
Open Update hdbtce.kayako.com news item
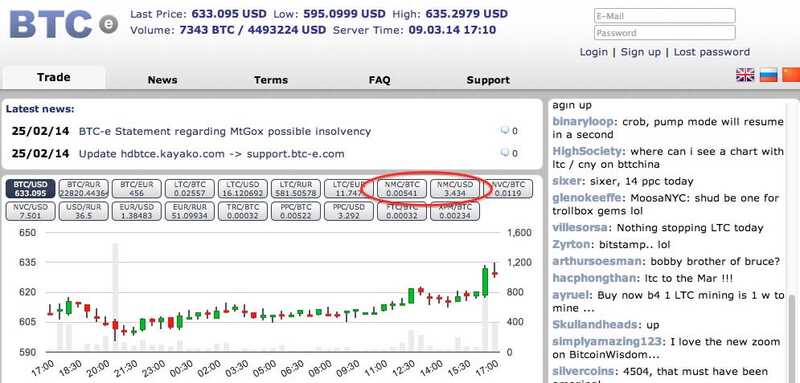pos(211,154)
